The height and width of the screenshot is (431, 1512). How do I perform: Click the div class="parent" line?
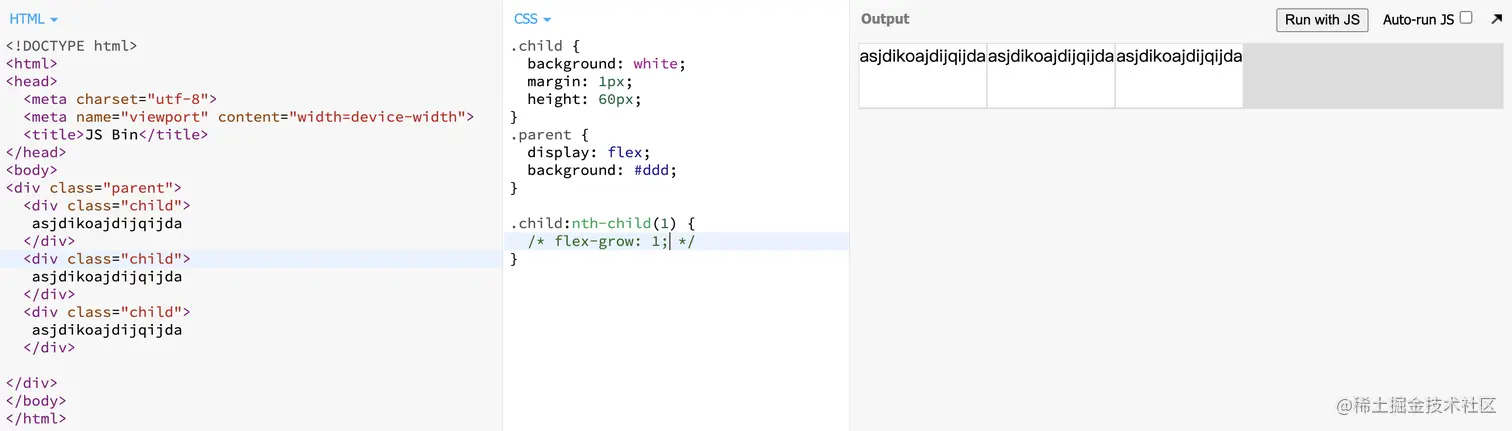94,187
